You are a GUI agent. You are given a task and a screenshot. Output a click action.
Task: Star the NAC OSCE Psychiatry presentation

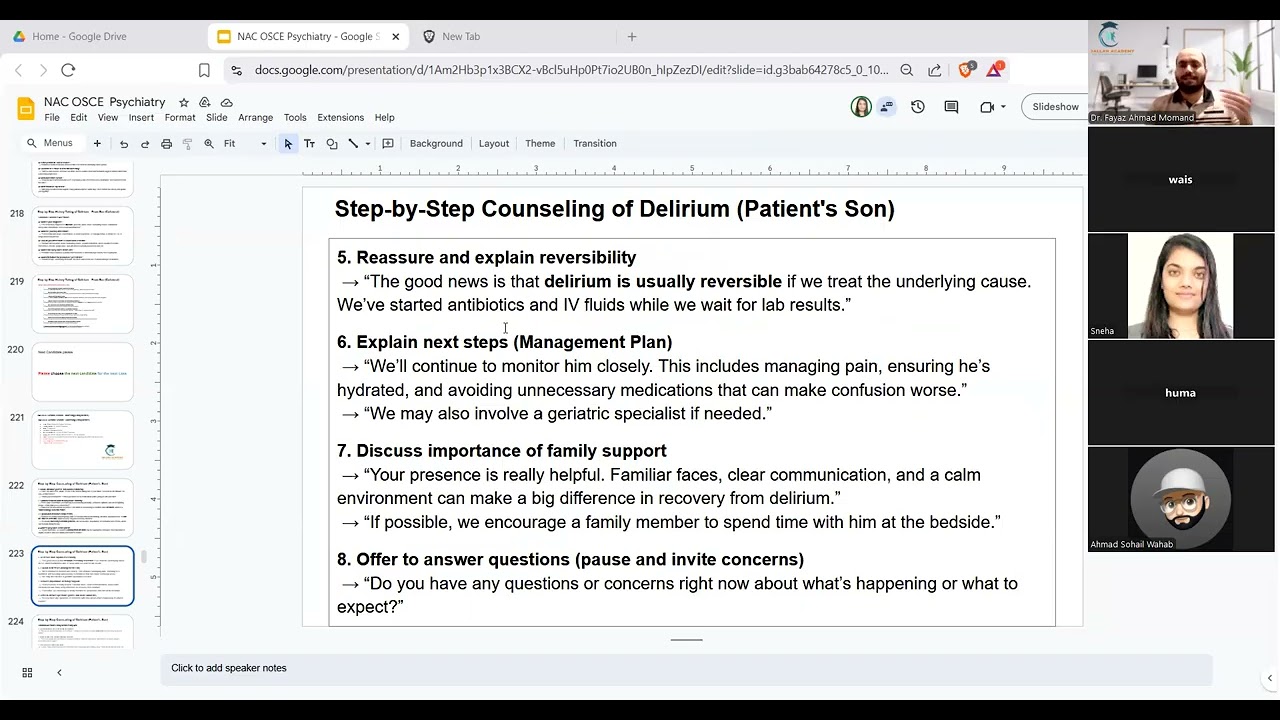(x=184, y=102)
